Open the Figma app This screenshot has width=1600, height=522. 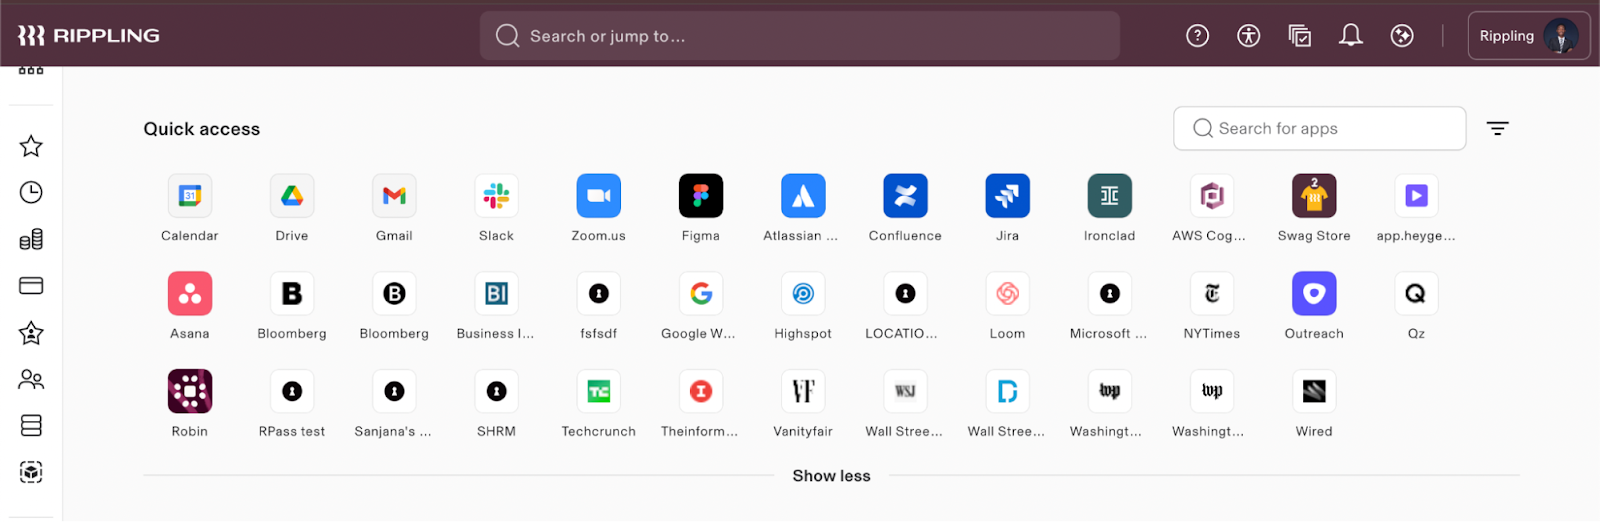(701, 196)
